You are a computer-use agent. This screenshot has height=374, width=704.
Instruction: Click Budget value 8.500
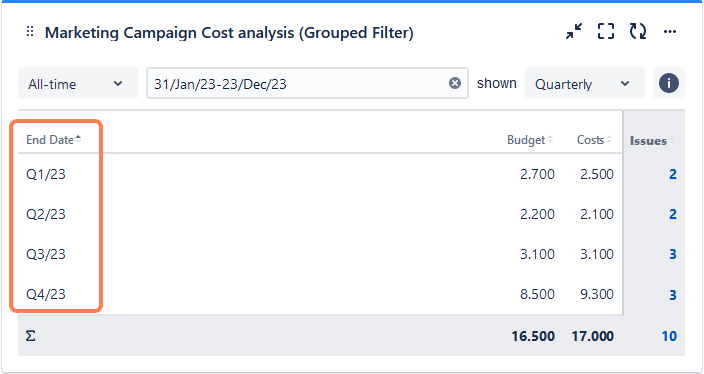(x=537, y=294)
